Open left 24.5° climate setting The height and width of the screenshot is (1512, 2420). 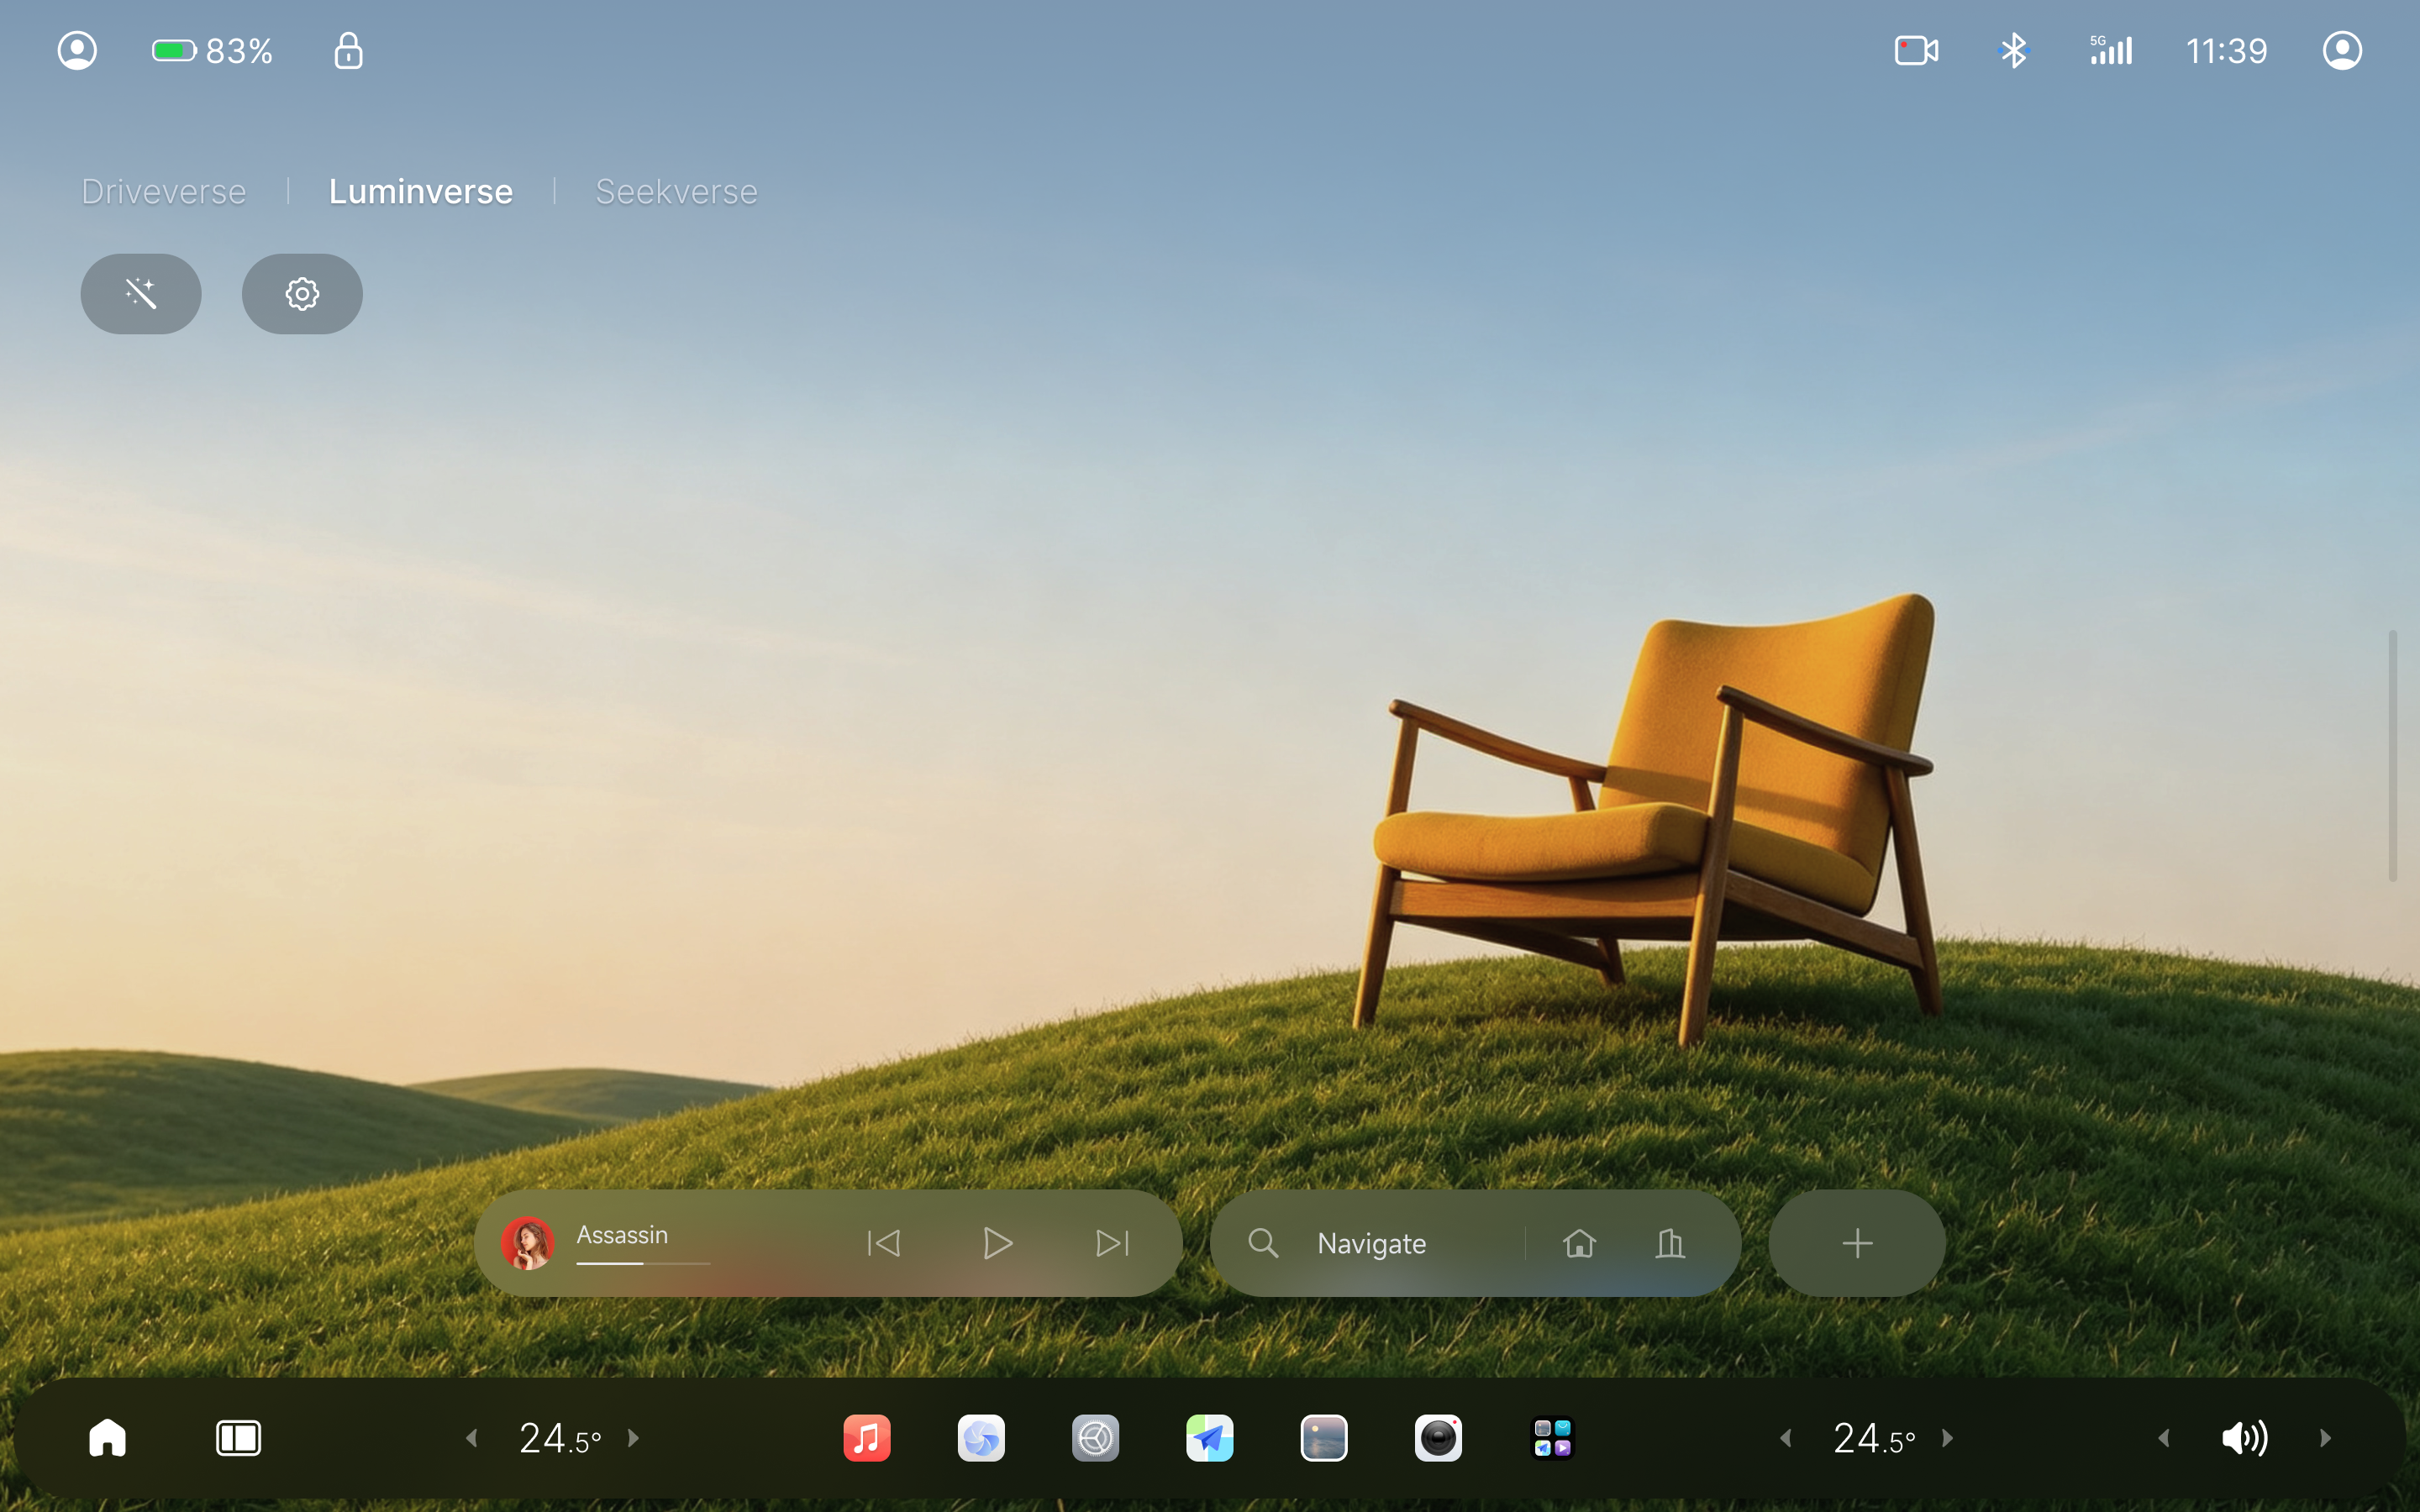coord(560,1438)
